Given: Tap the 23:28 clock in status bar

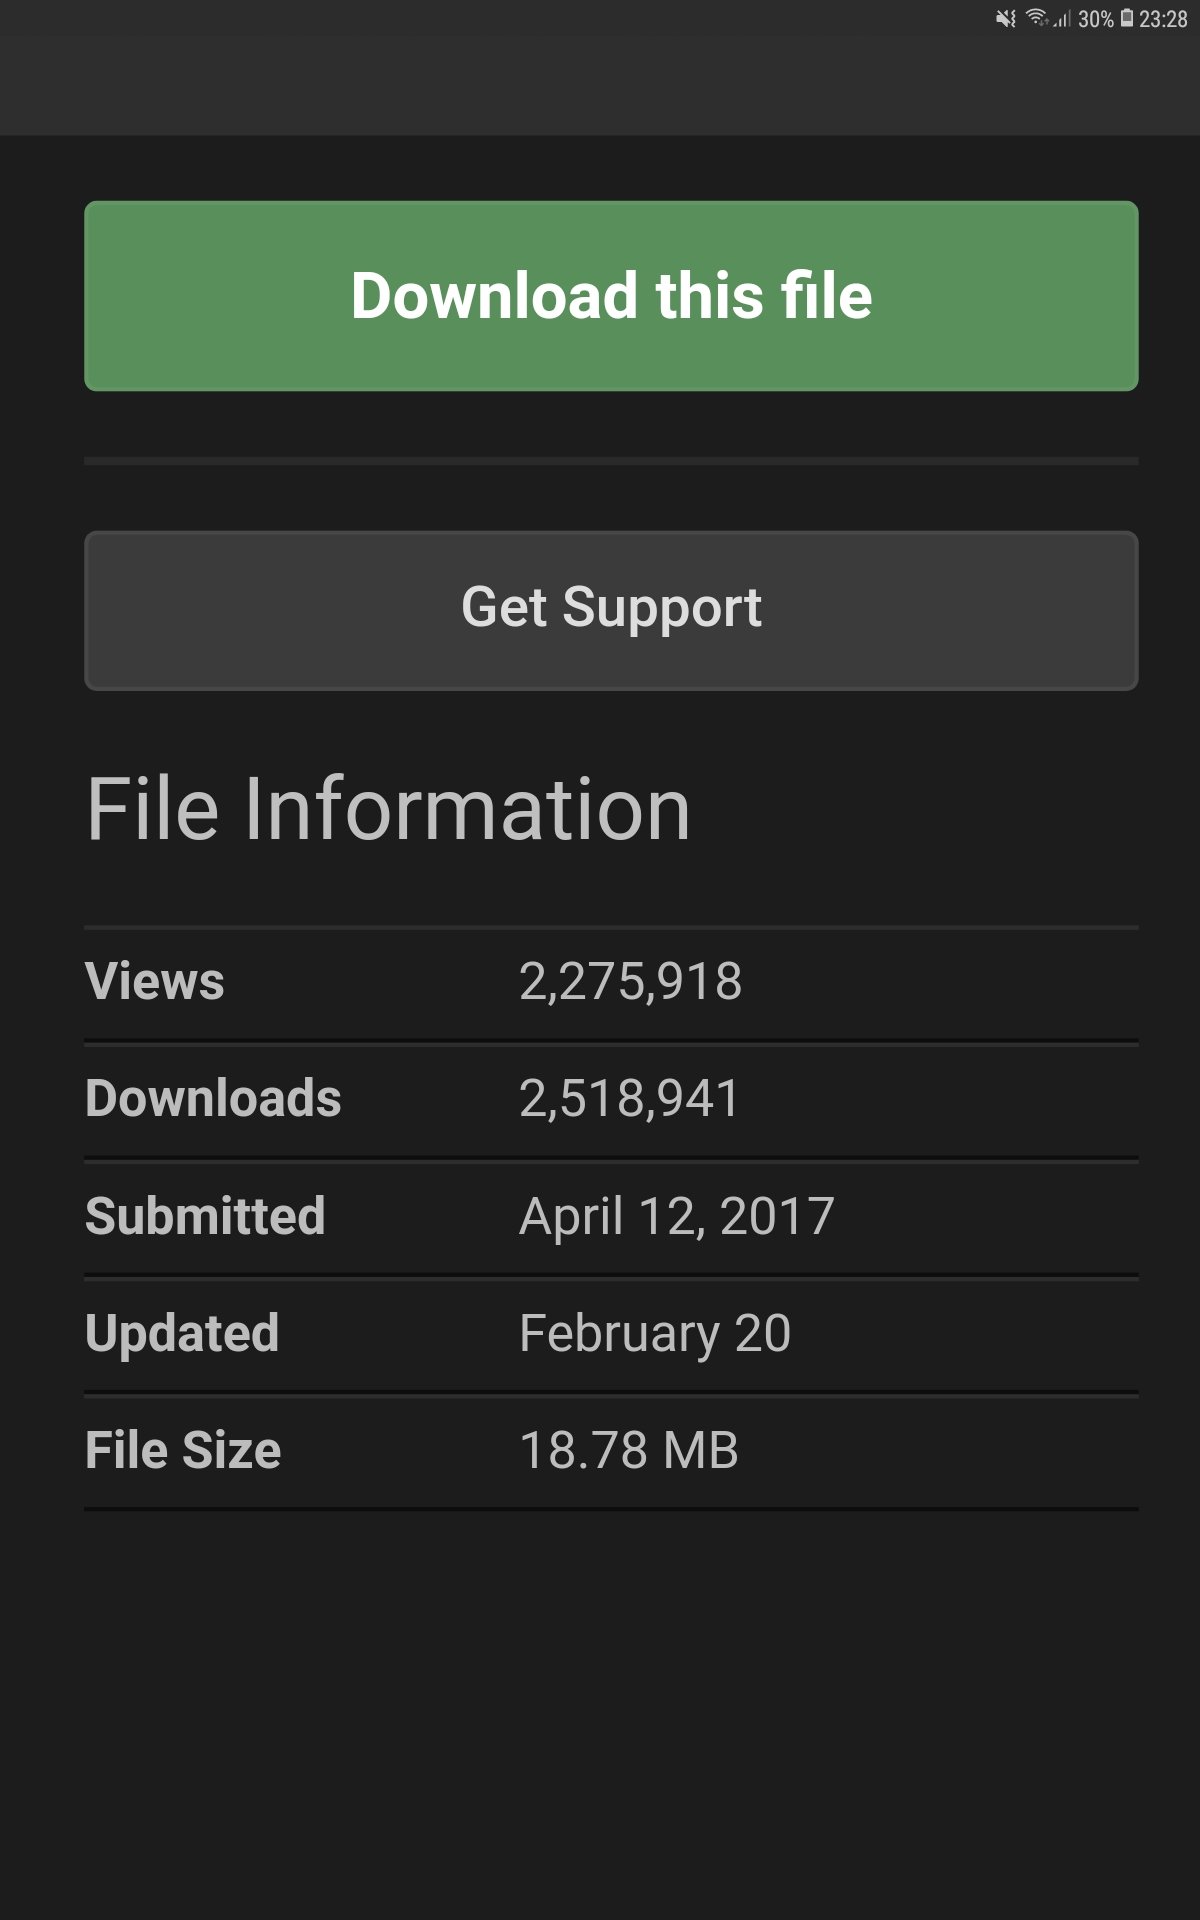Looking at the screenshot, I should pos(1163,19).
